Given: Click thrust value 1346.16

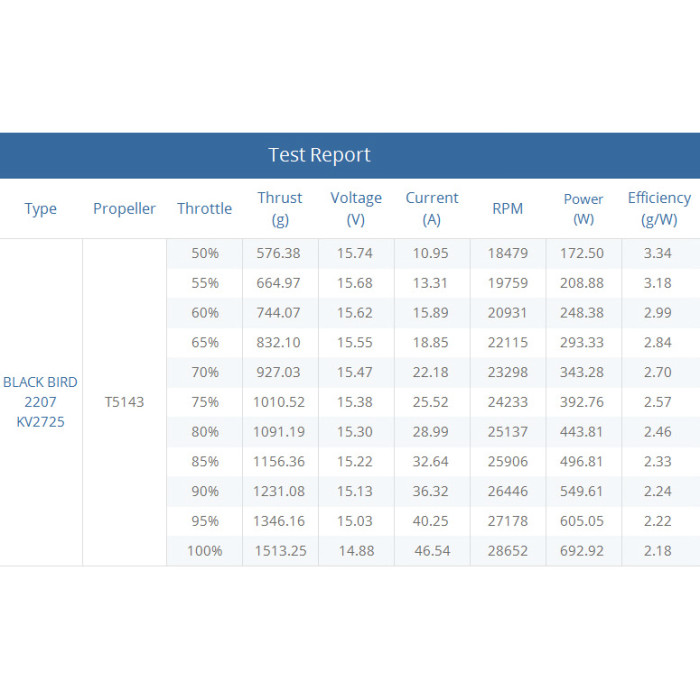Looking at the screenshot, I should 279,521.
